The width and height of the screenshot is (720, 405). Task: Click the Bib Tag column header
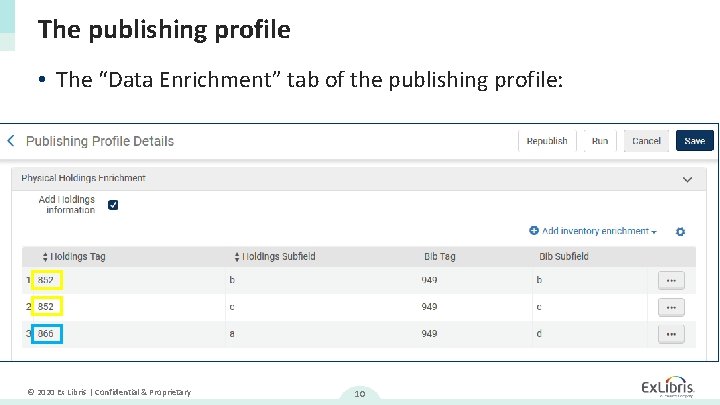coord(439,257)
